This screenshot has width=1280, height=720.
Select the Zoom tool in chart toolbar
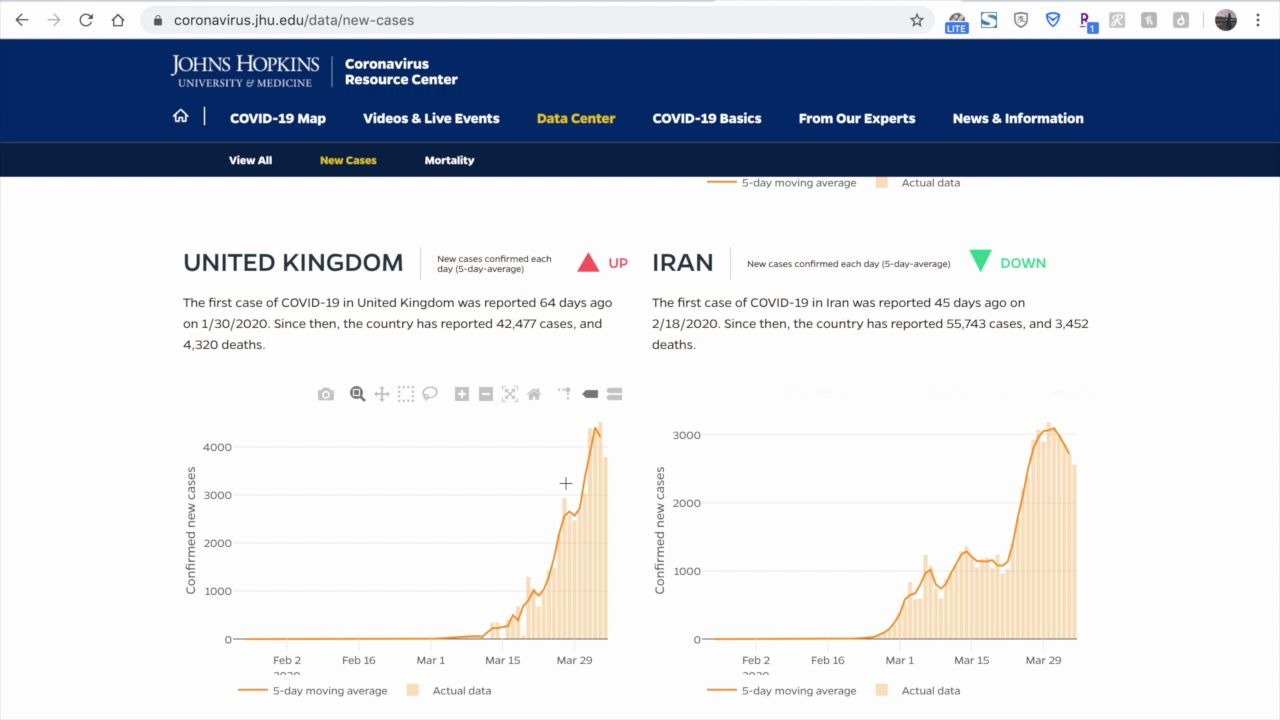(357, 394)
